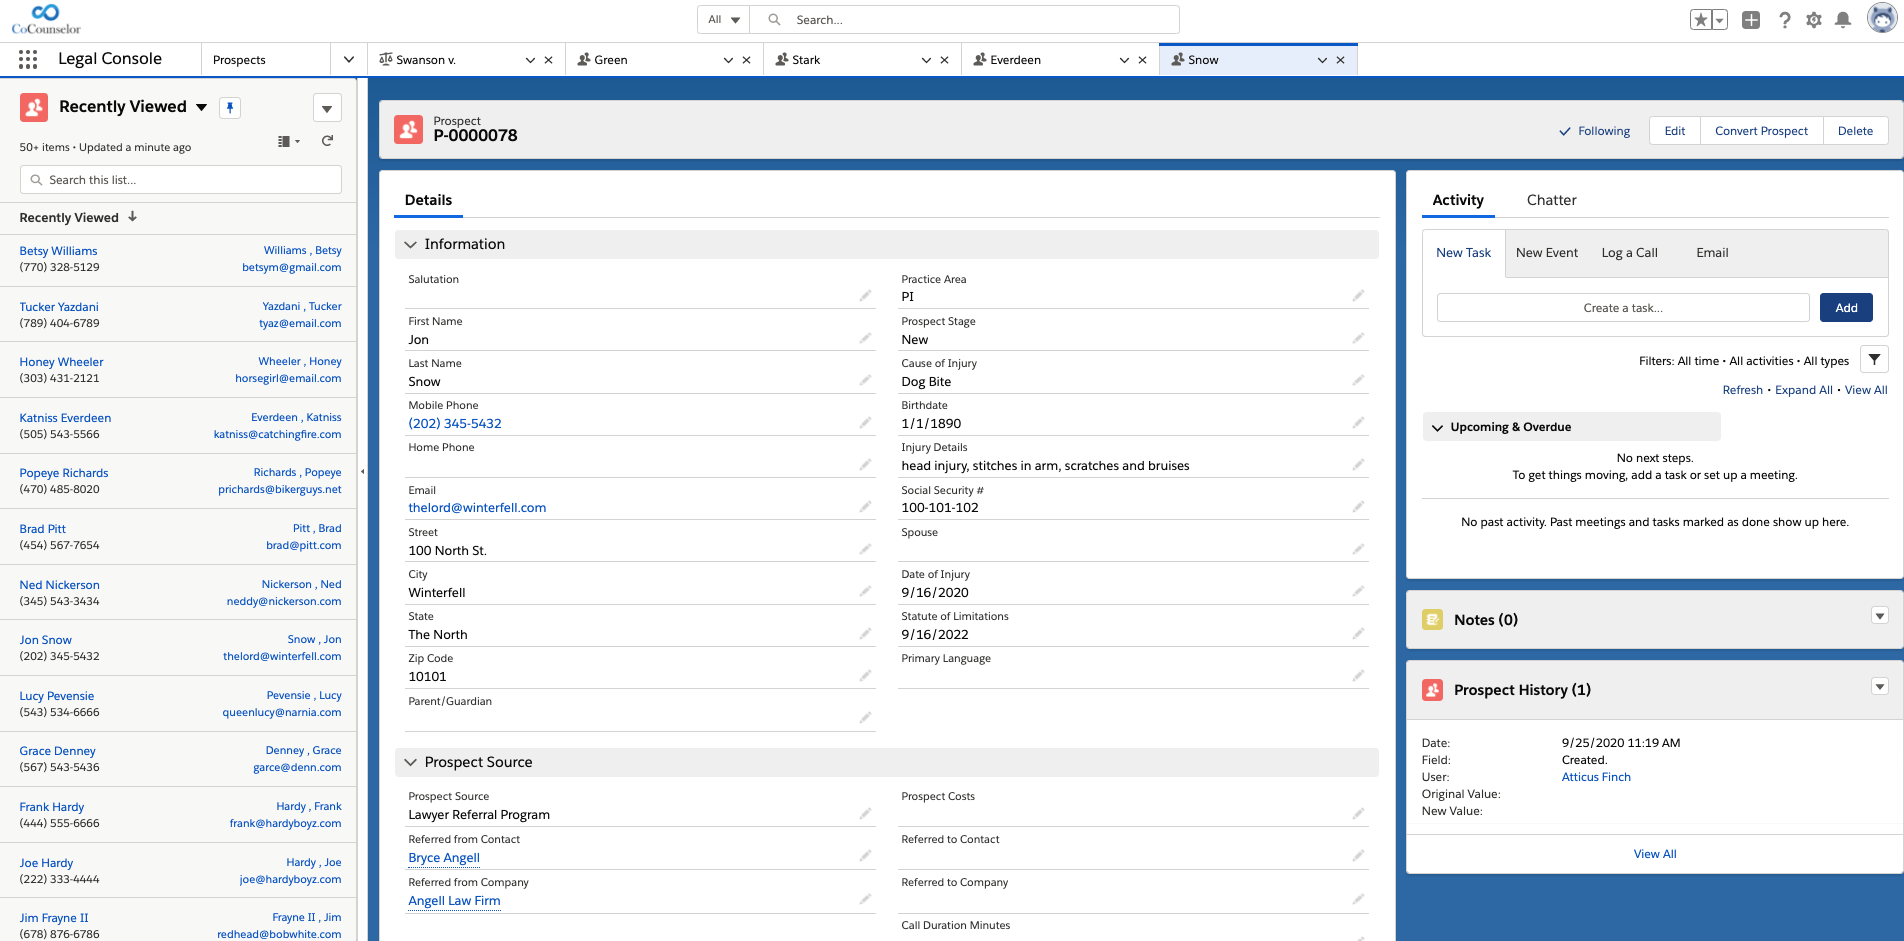
Task: Open the setup gear icon
Action: [1814, 20]
